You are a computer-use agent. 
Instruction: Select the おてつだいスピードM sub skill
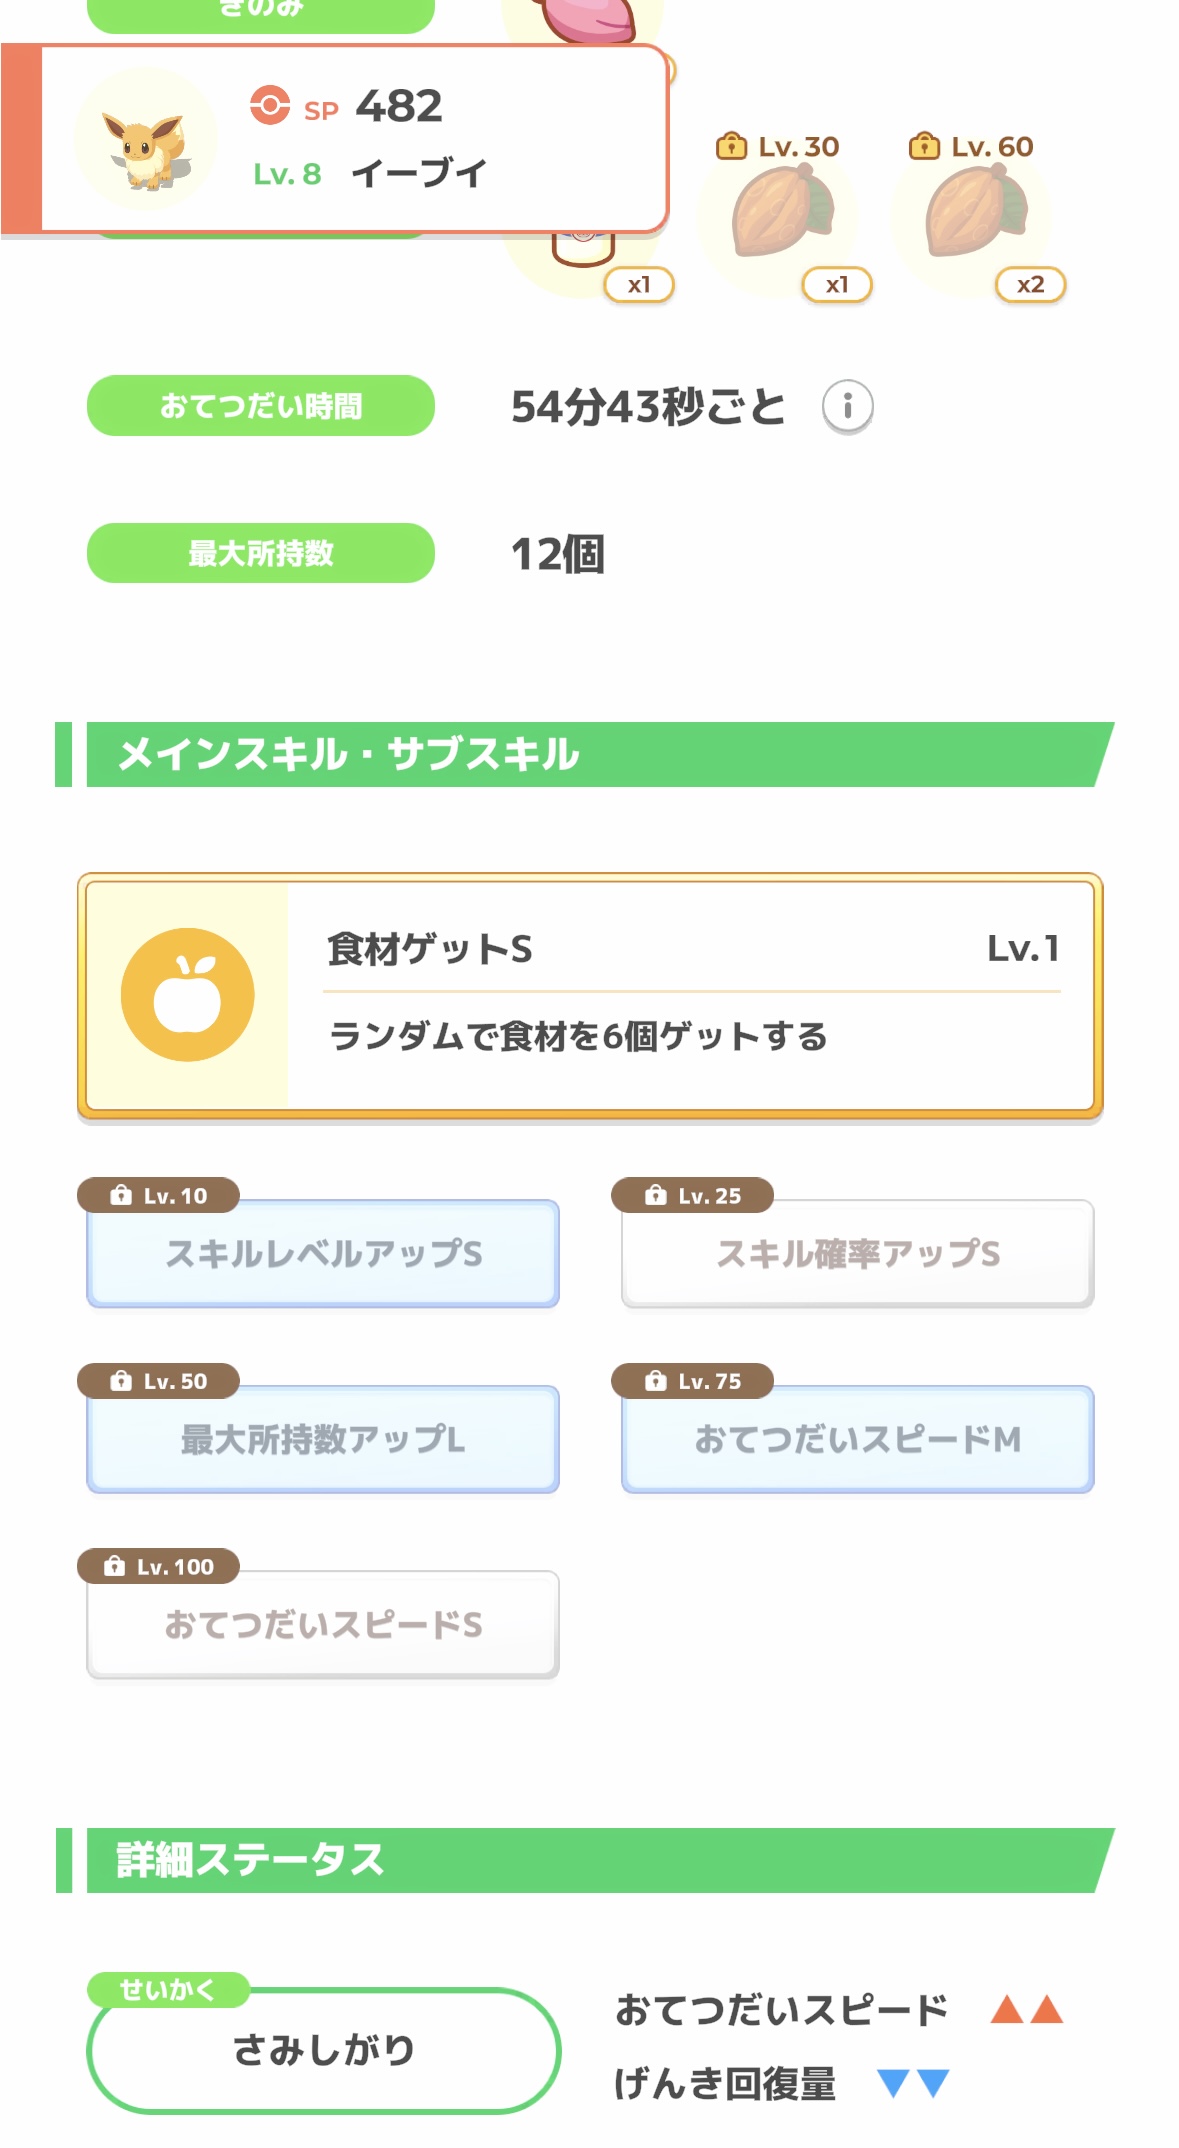pyautogui.click(x=857, y=1440)
